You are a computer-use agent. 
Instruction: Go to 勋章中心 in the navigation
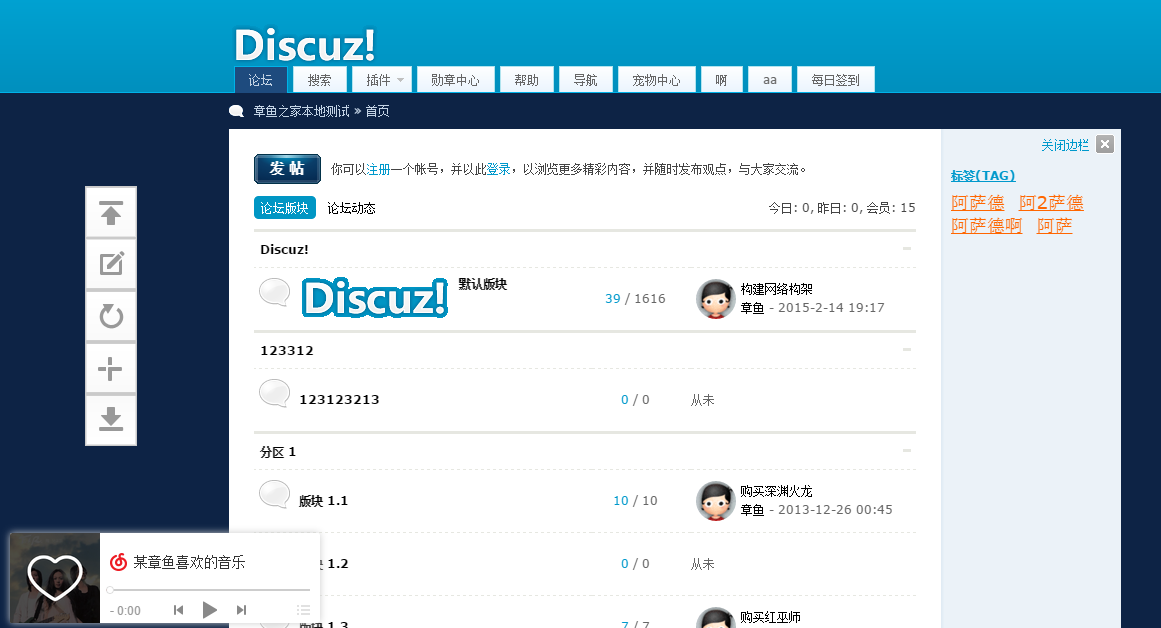455,79
